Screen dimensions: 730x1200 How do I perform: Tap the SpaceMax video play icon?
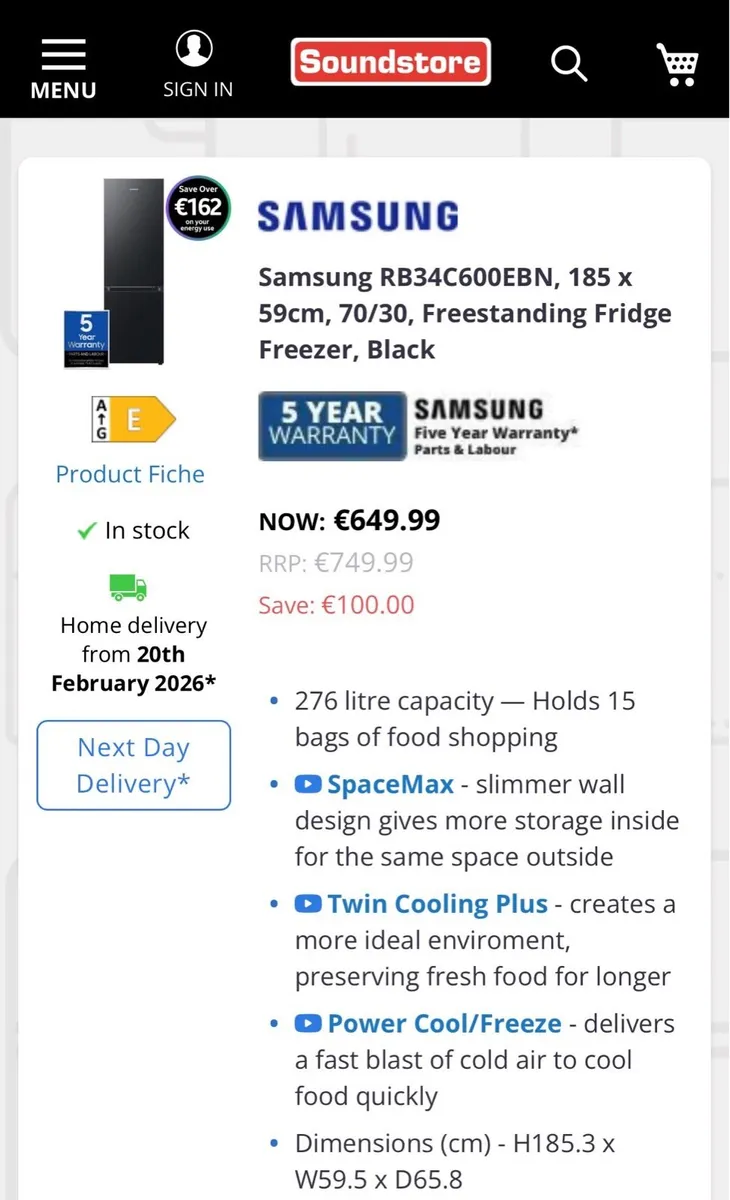coord(307,785)
